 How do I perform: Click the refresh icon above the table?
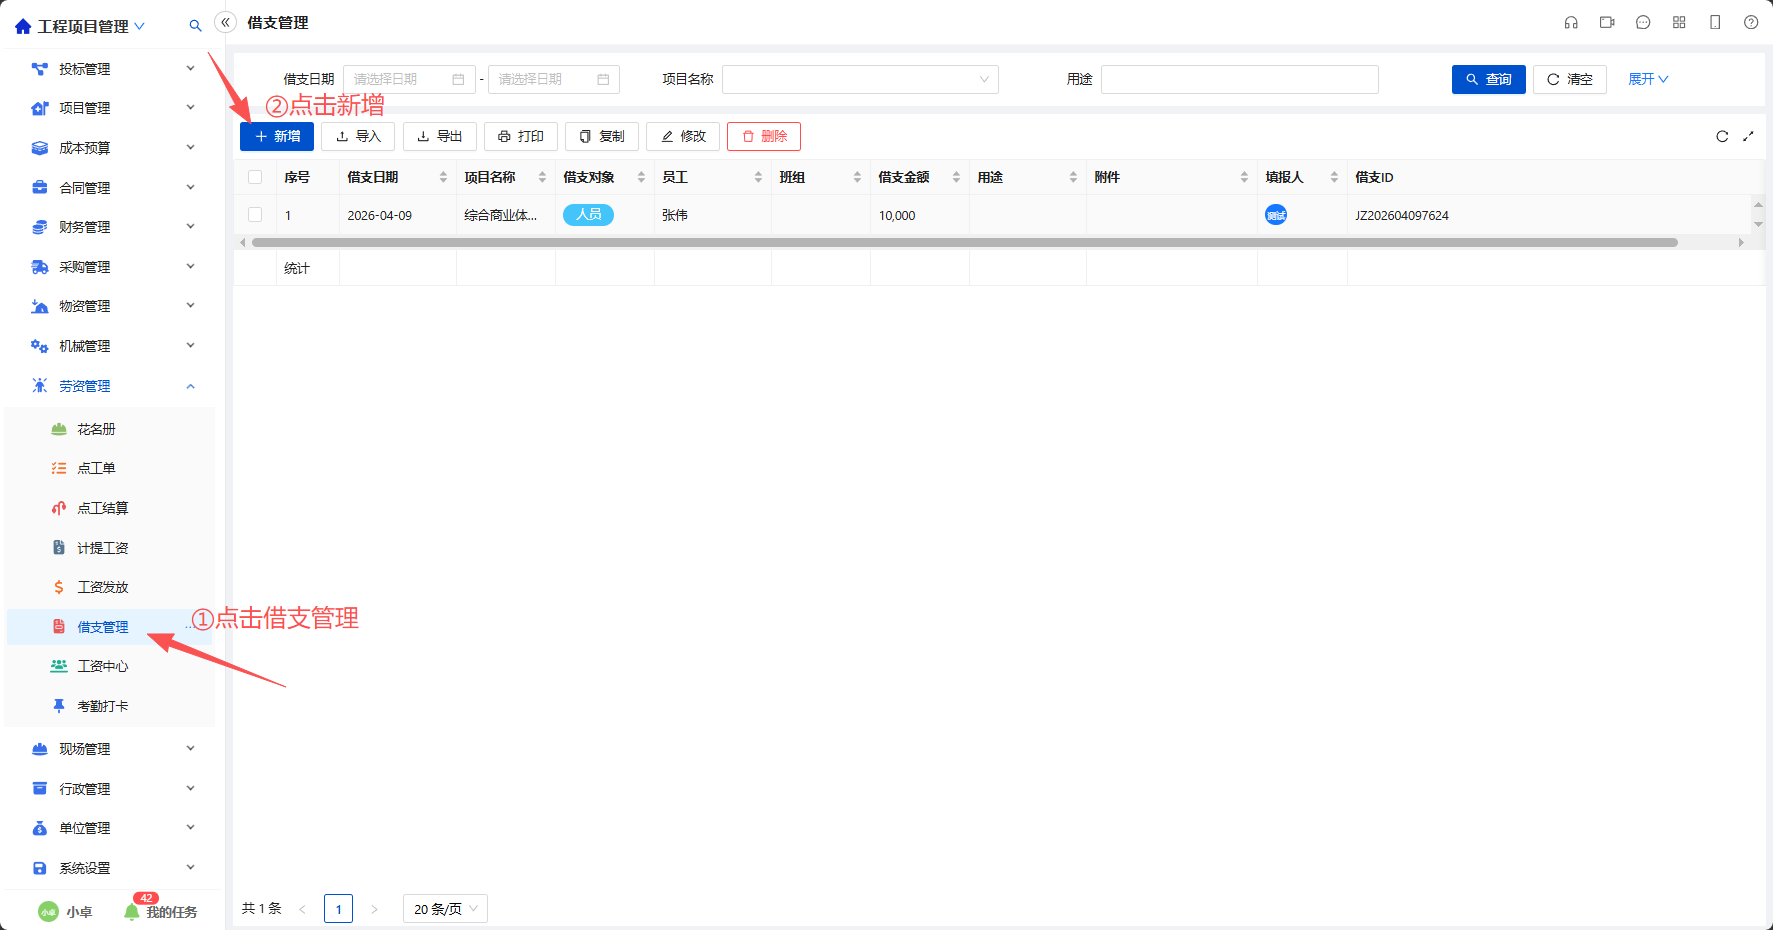[1722, 136]
